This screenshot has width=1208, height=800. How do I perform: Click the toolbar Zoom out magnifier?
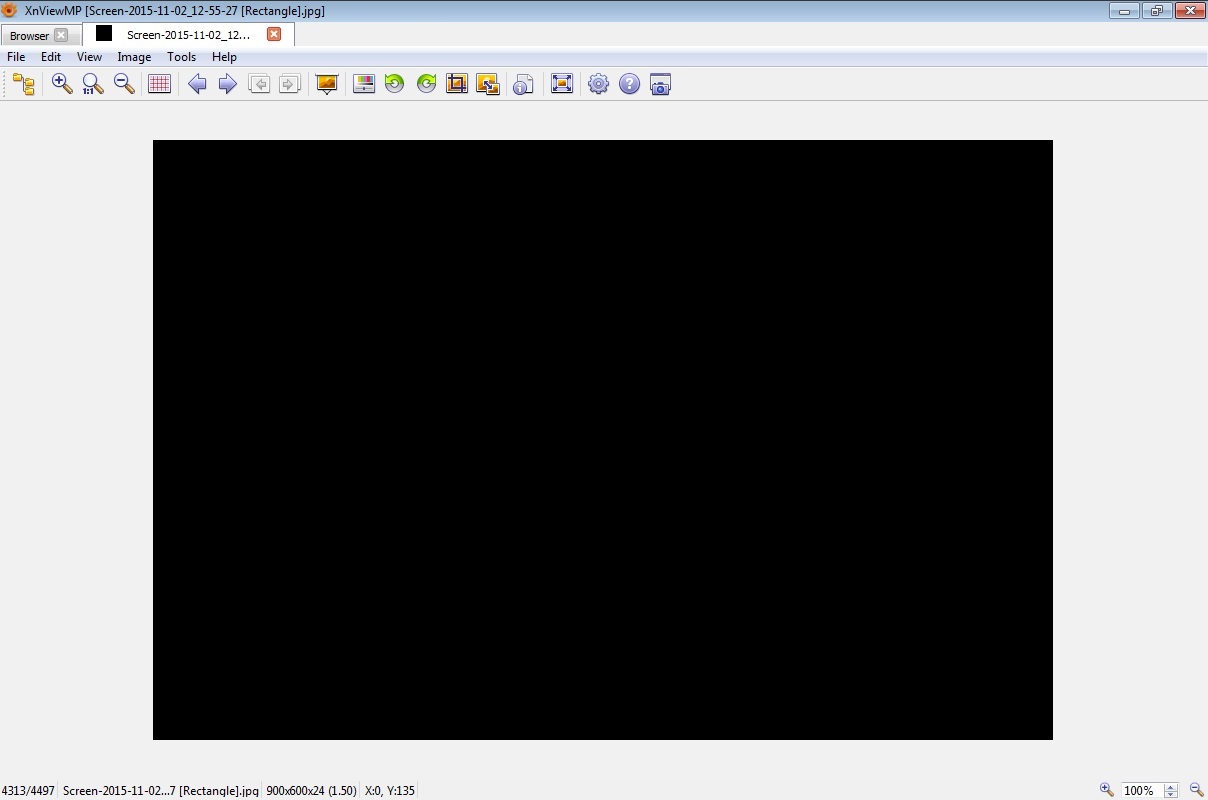coord(124,84)
